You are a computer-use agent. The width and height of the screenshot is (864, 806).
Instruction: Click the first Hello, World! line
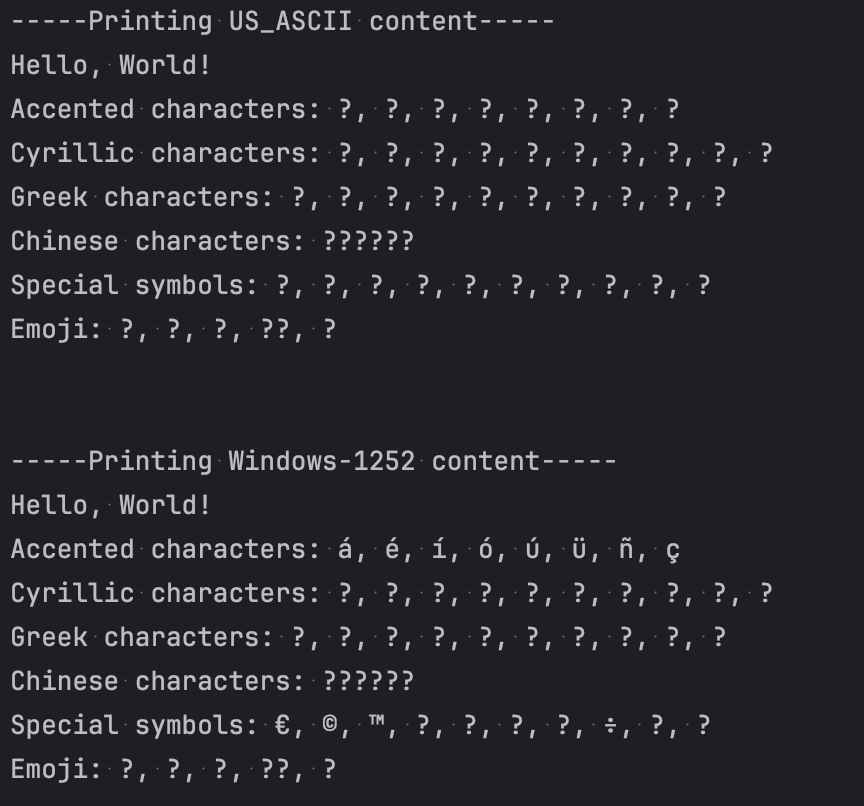click(x=111, y=66)
